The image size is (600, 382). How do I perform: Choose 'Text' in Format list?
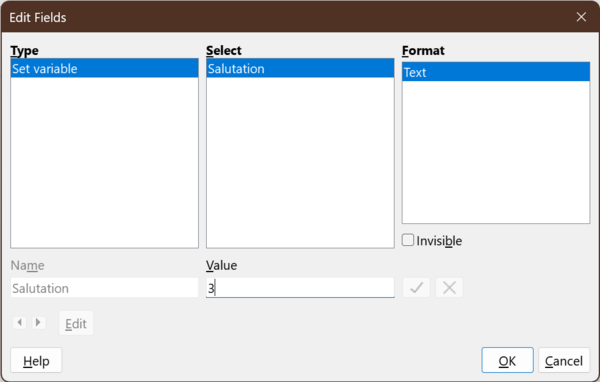(x=496, y=72)
